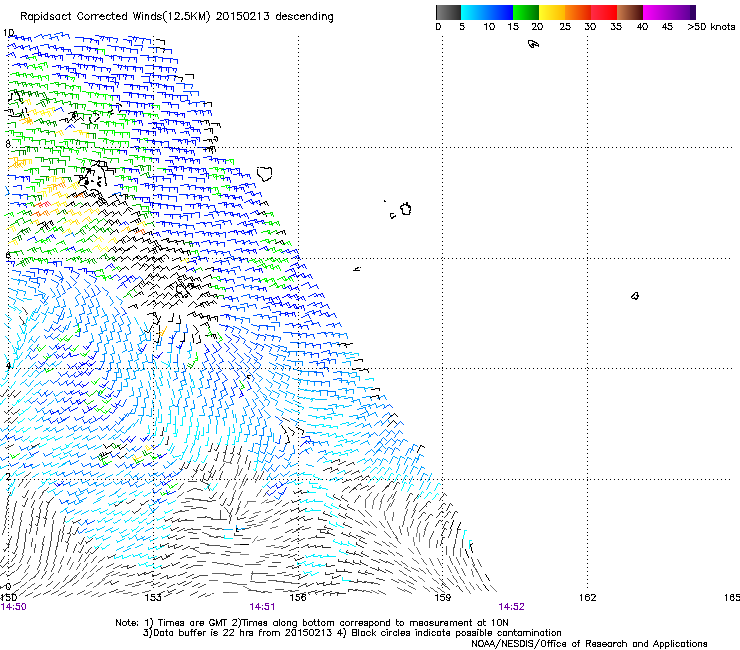Click the brown 35-40 knots legend swatch

click(x=630, y=12)
